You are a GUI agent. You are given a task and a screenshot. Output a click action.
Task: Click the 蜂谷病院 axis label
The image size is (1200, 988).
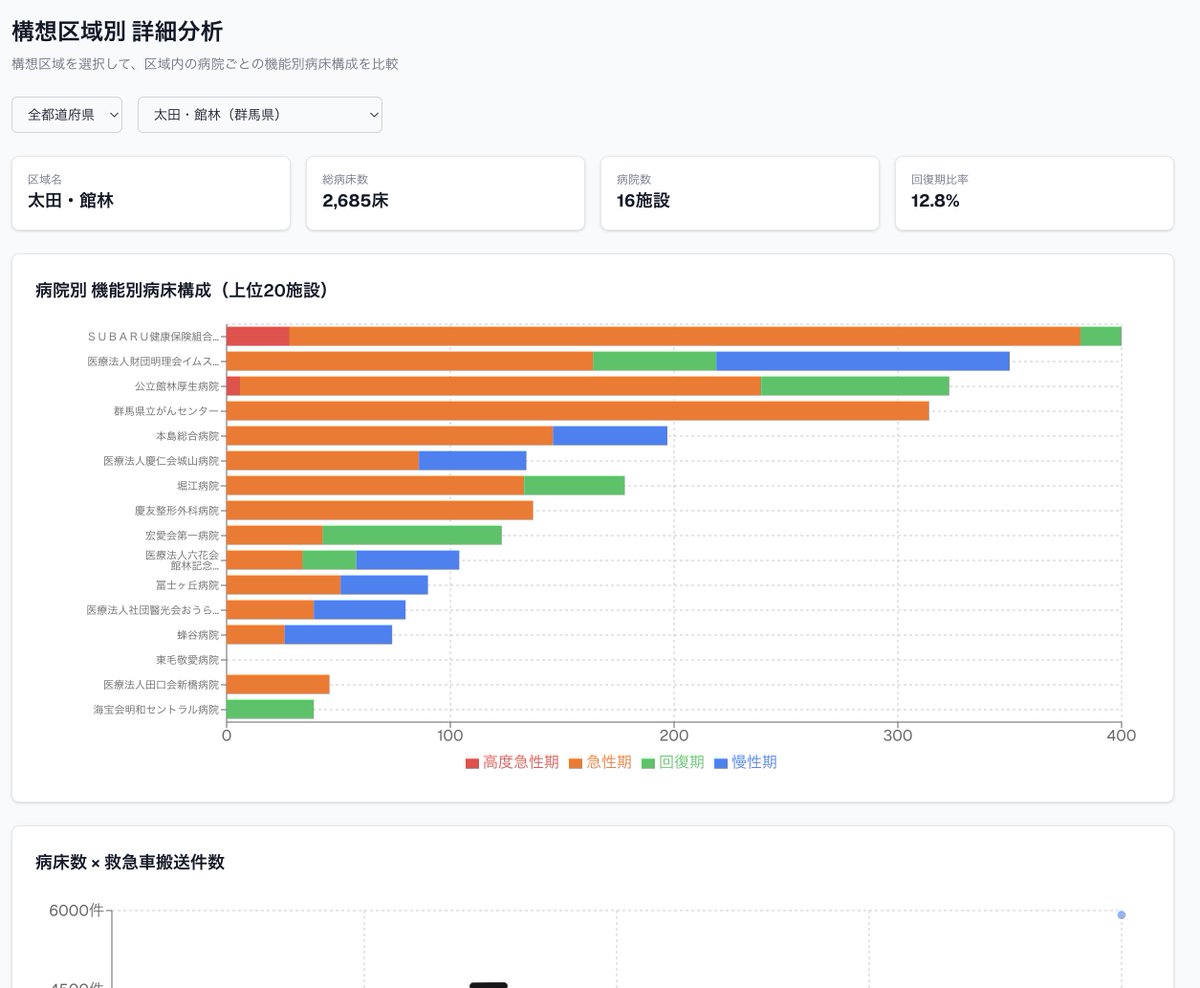[198, 635]
